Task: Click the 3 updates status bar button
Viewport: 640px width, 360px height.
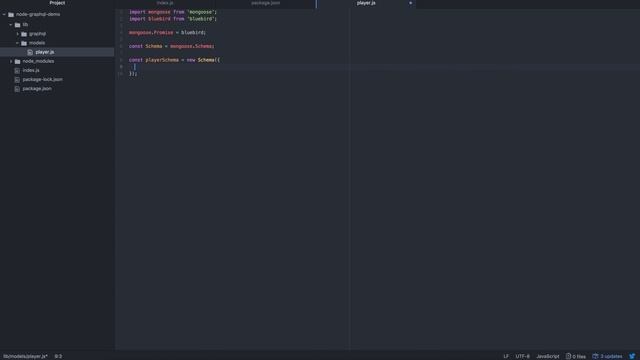Action: 608,356
